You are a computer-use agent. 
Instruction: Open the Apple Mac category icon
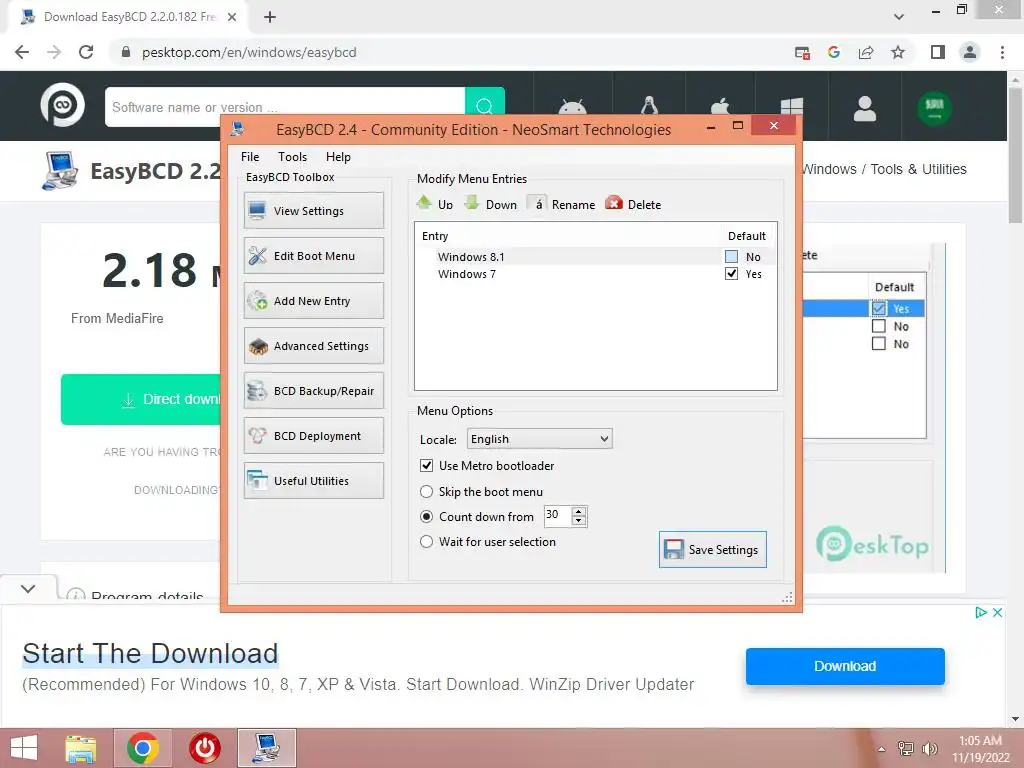(x=721, y=106)
